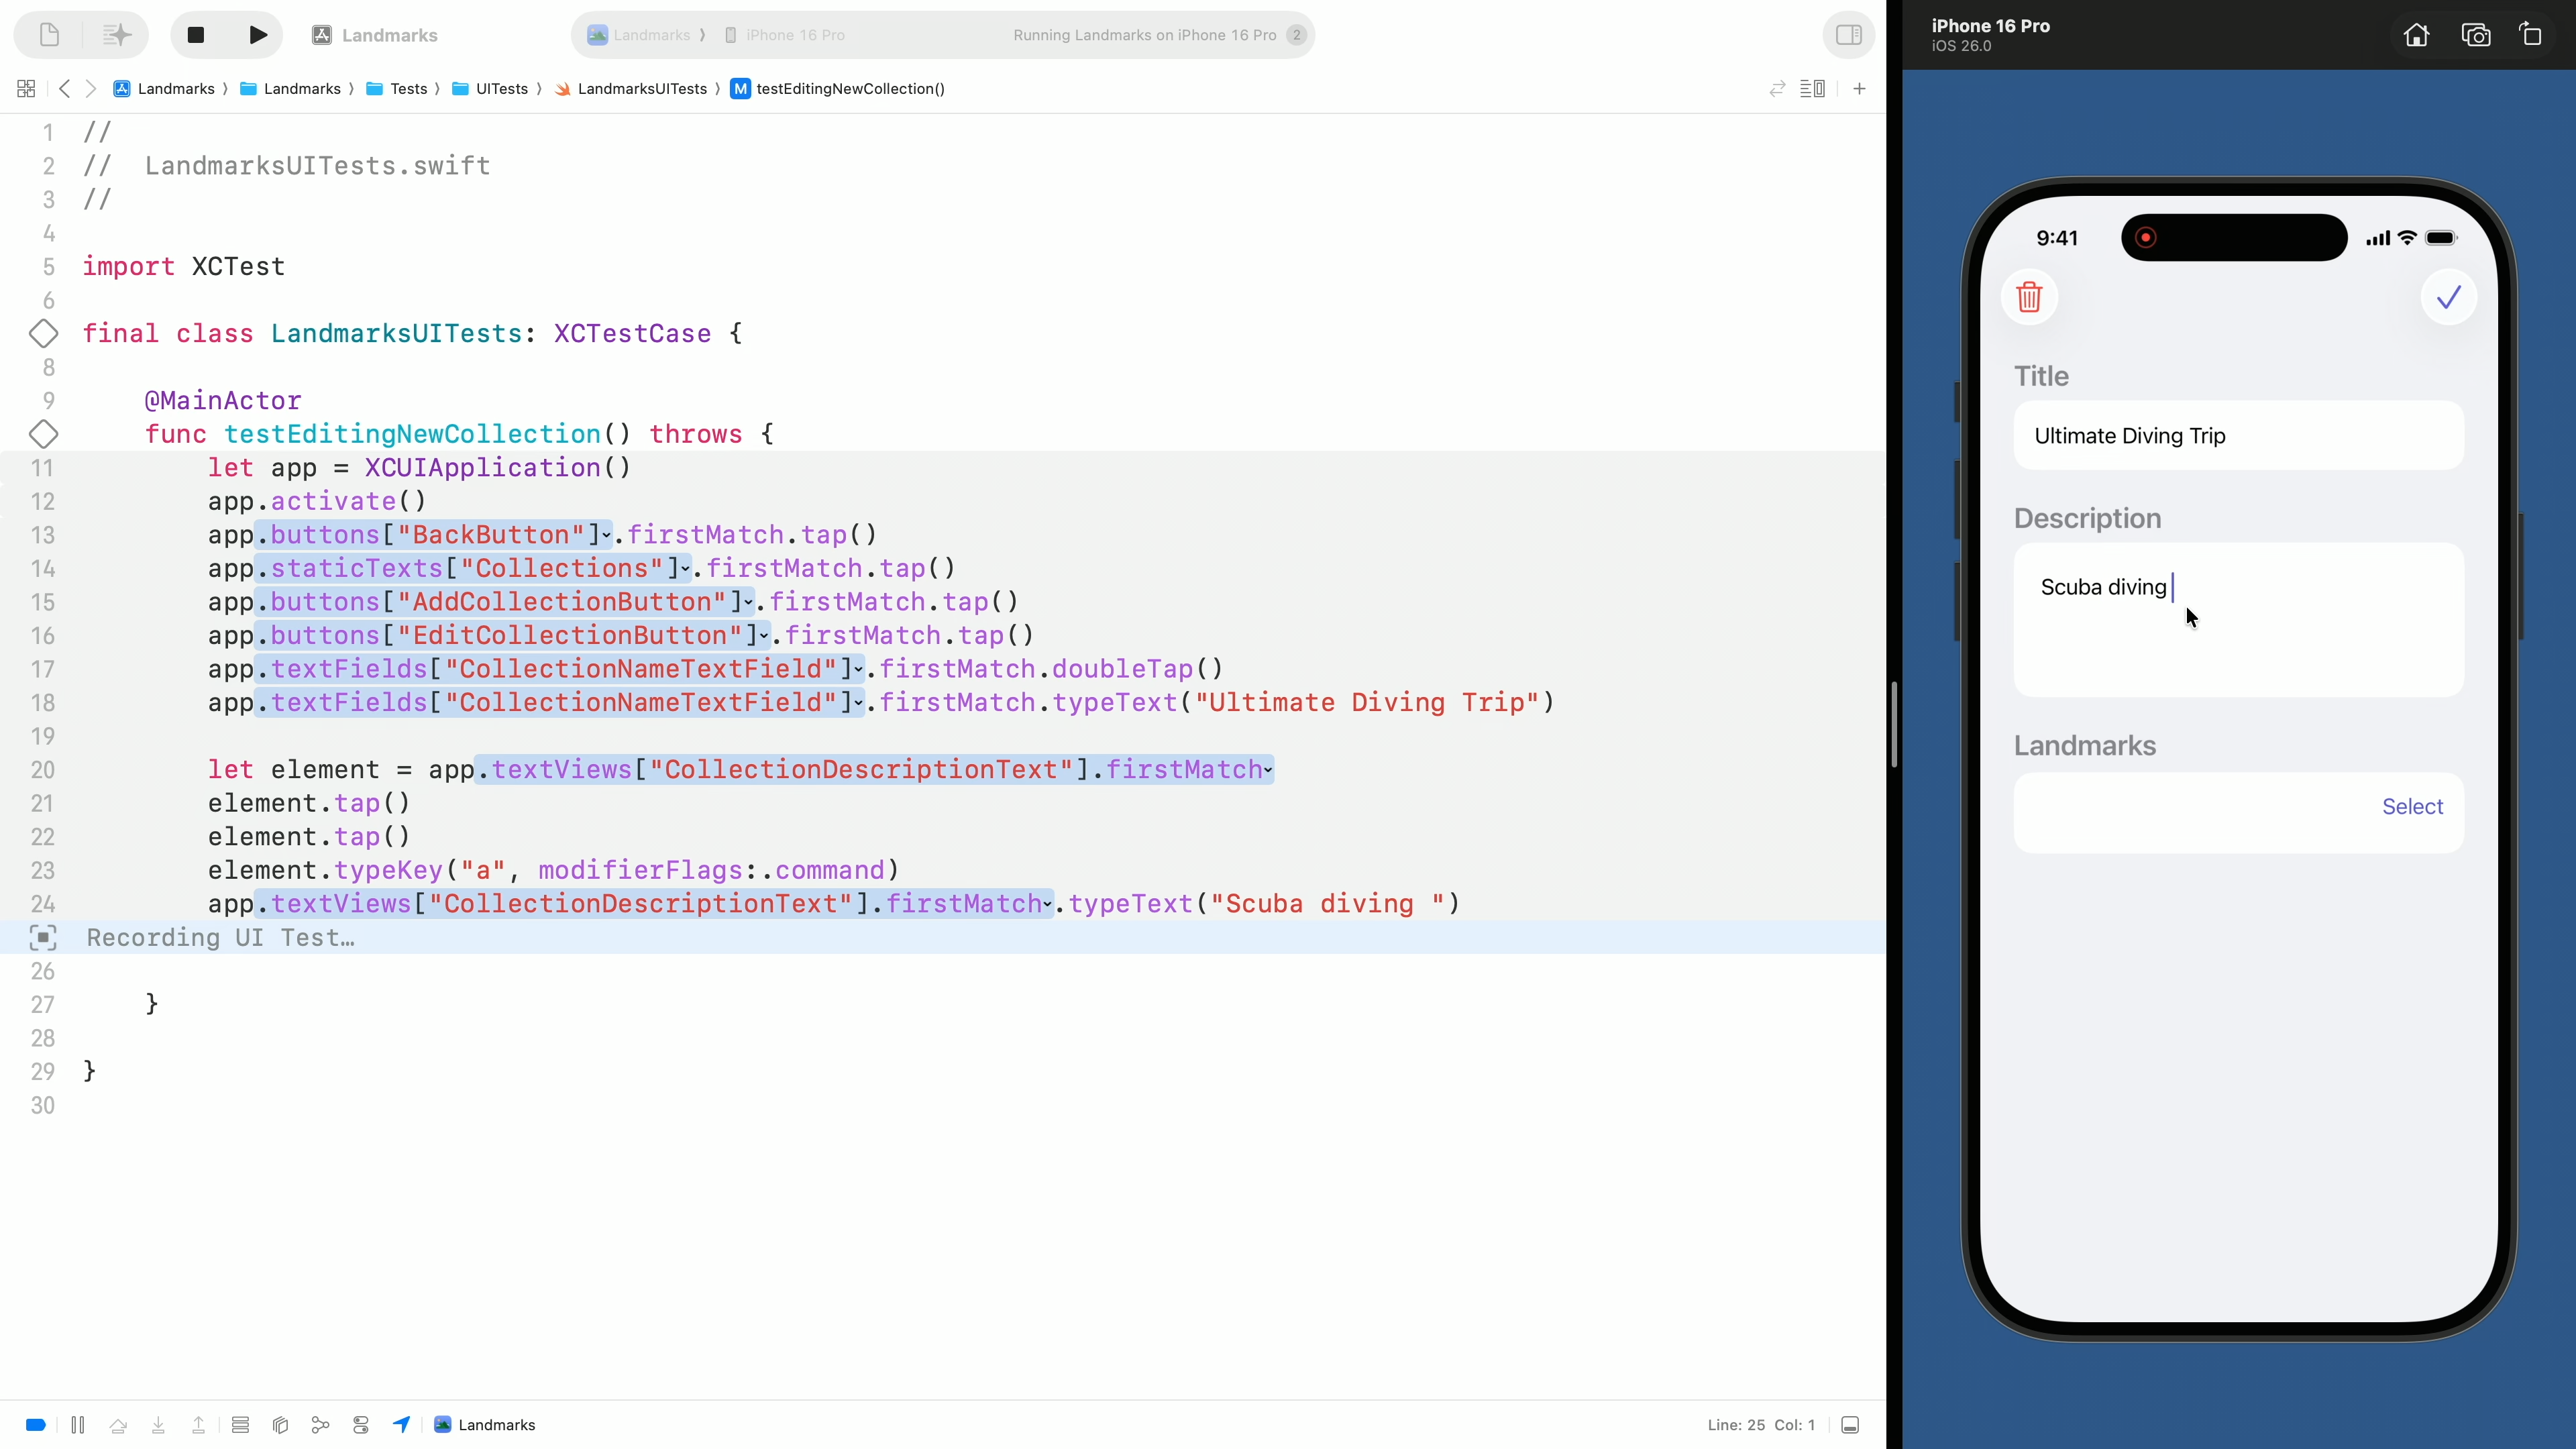Take a simulator screenshot with camera icon
2576x1449 pixels.
(x=2475, y=35)
